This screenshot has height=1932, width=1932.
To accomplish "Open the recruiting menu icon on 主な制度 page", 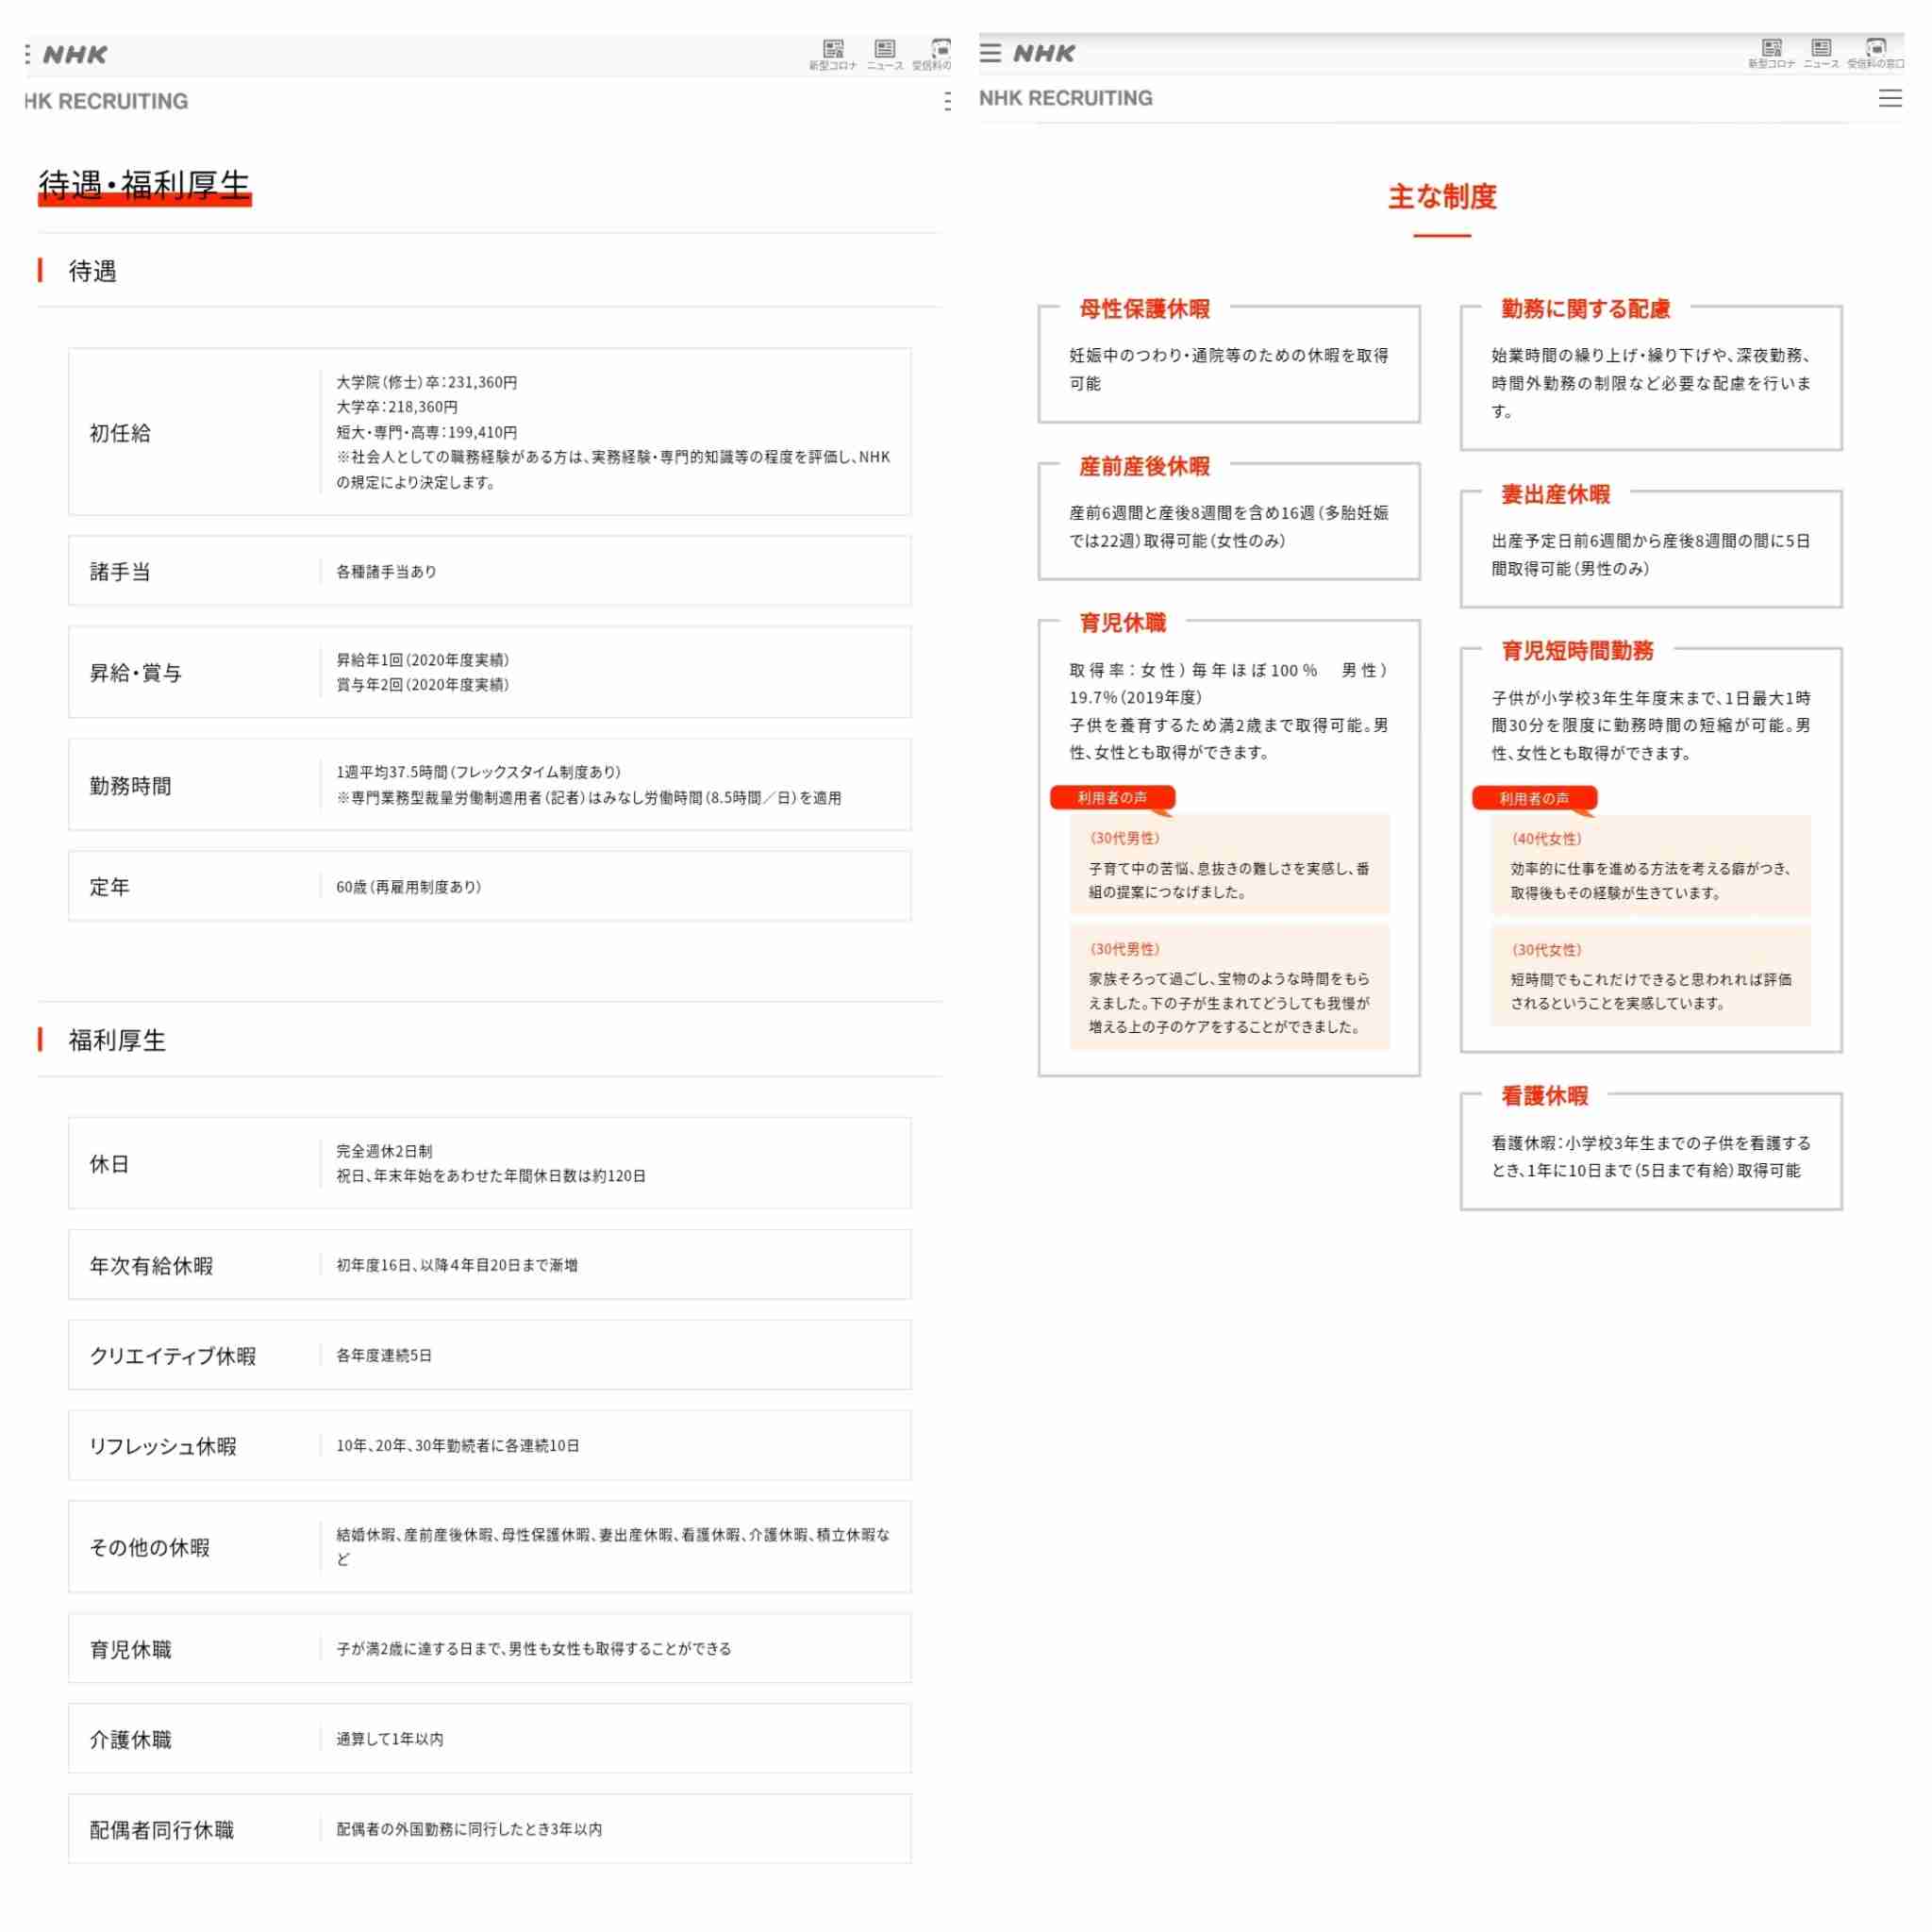I will [x=1890, y=98].
